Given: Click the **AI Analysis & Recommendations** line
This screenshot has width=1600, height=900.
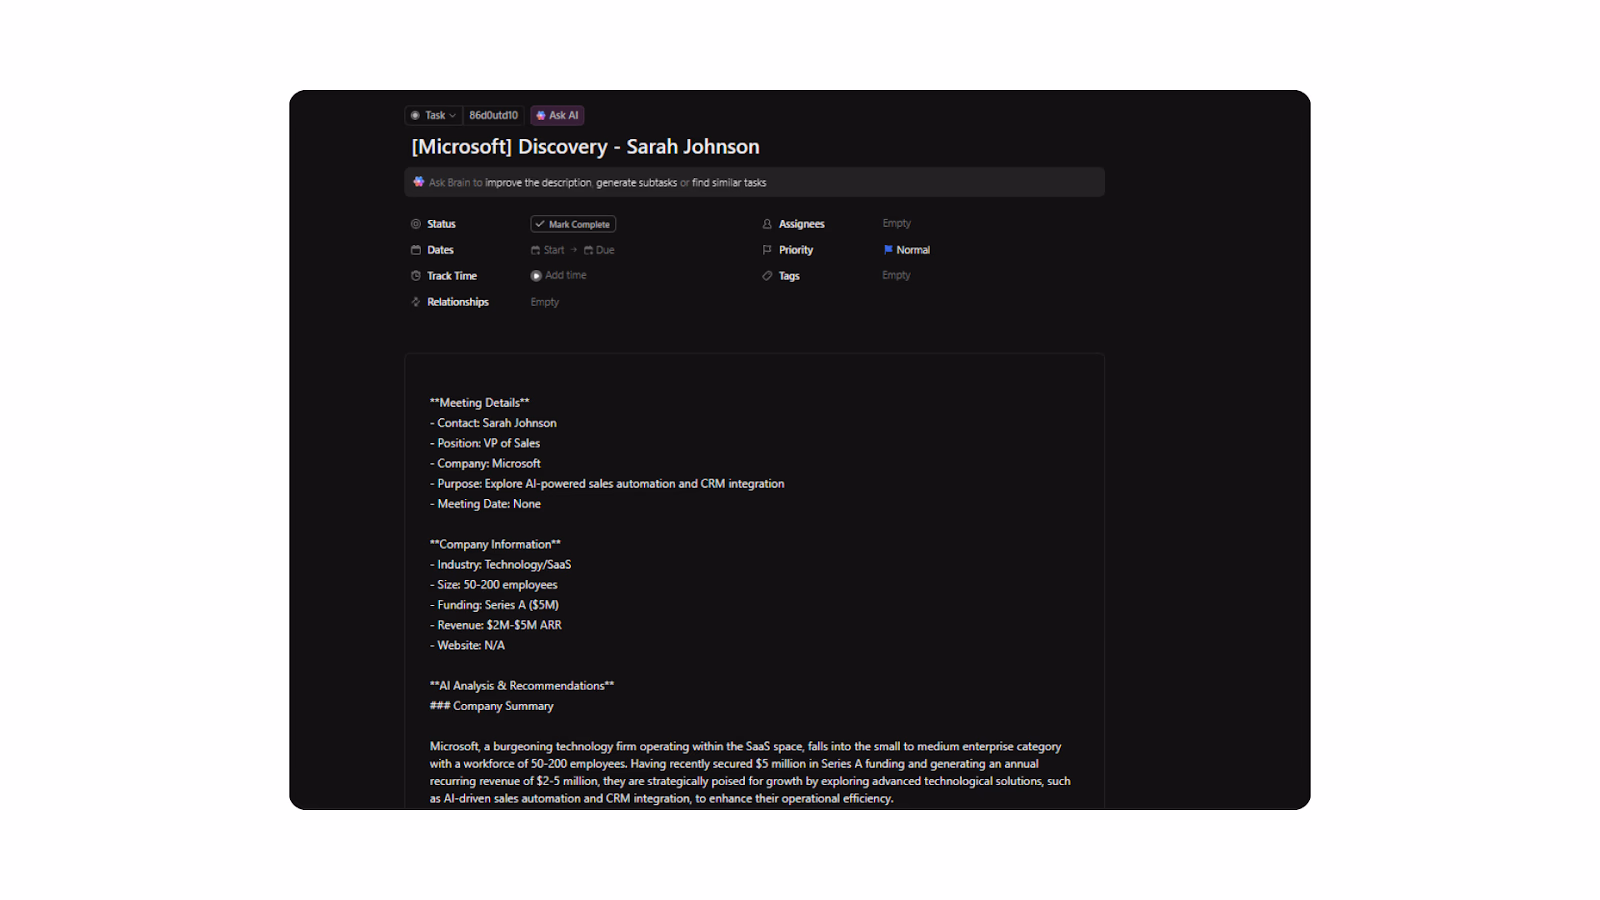Looking at the screenshot, I should (x=522, y=686).
